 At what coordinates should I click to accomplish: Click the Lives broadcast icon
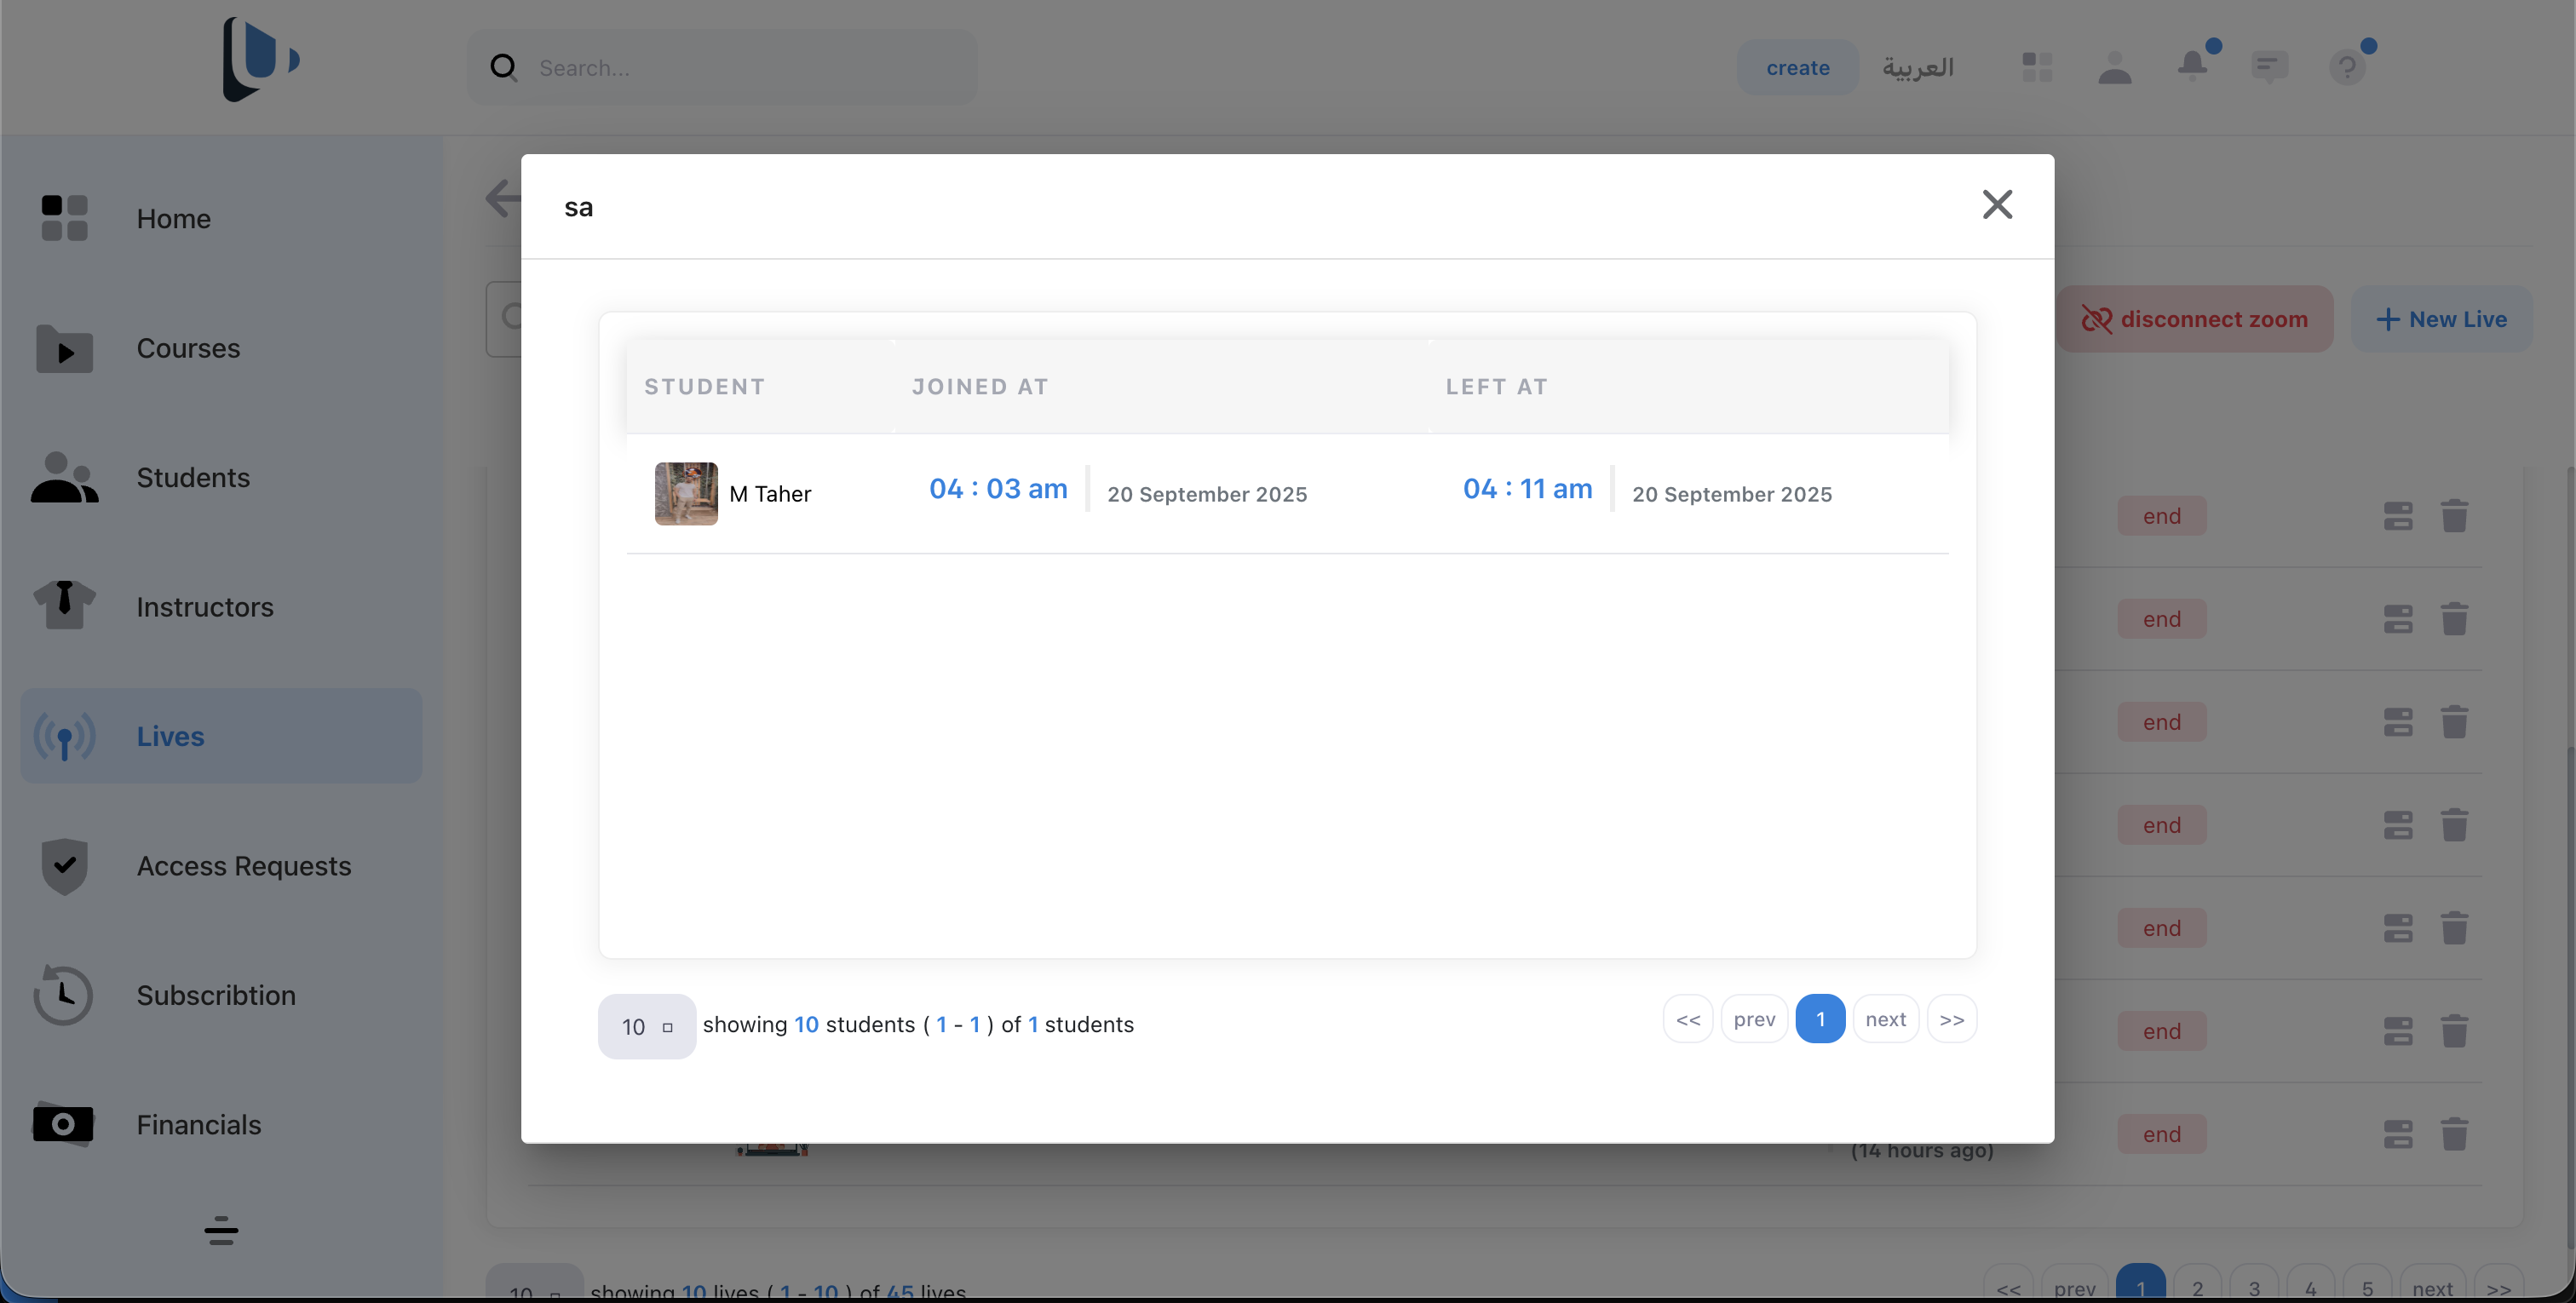(64, 736)
